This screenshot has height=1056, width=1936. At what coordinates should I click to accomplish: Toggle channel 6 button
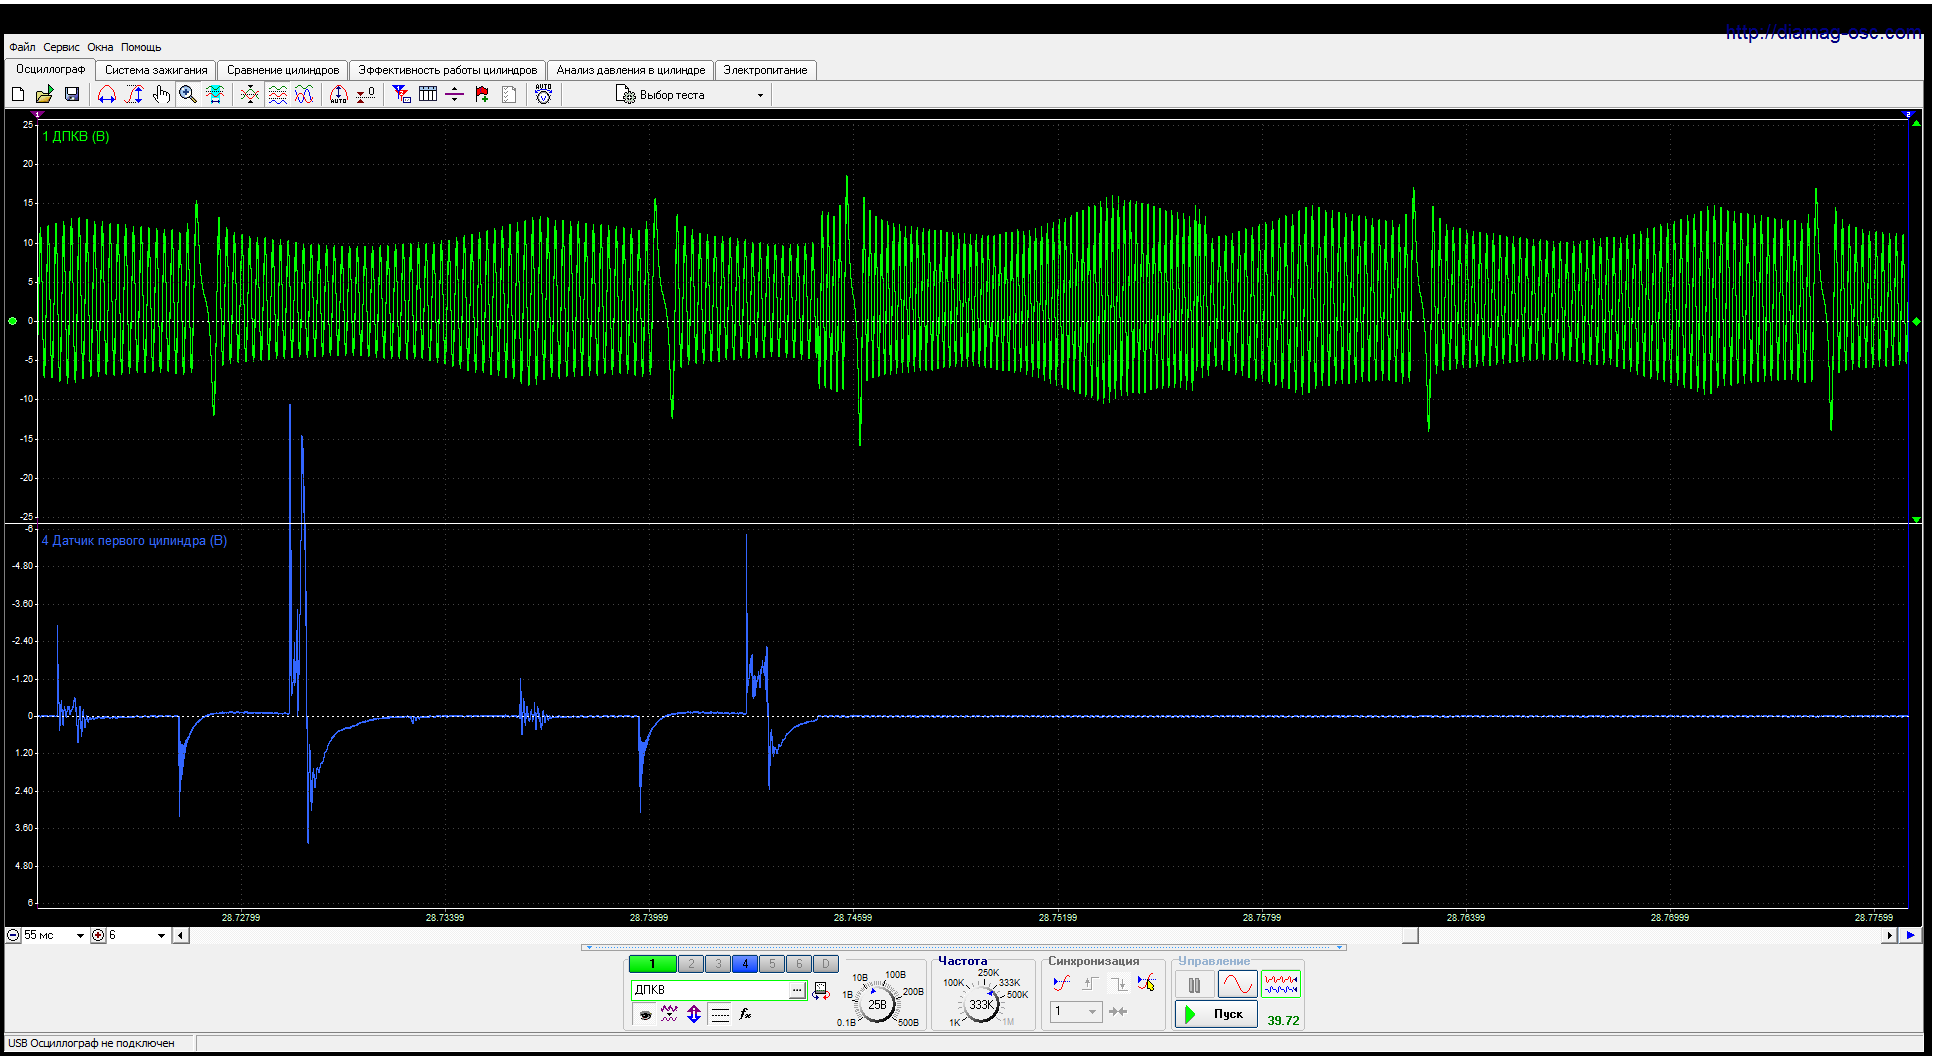tap(799, 964)
